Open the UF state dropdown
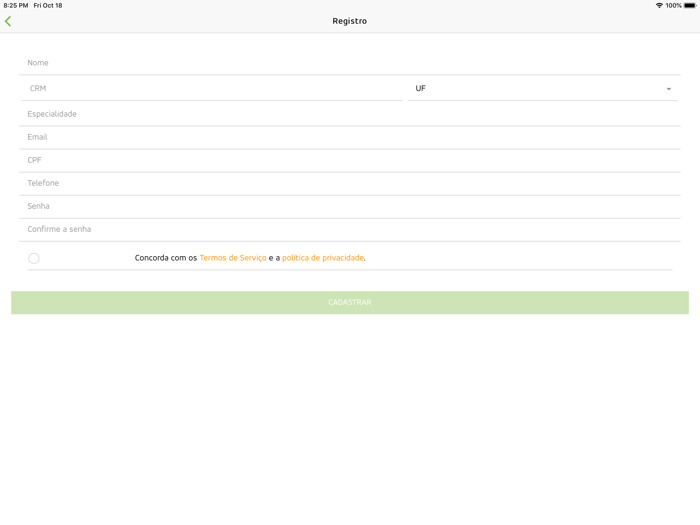 click(542, 88)
